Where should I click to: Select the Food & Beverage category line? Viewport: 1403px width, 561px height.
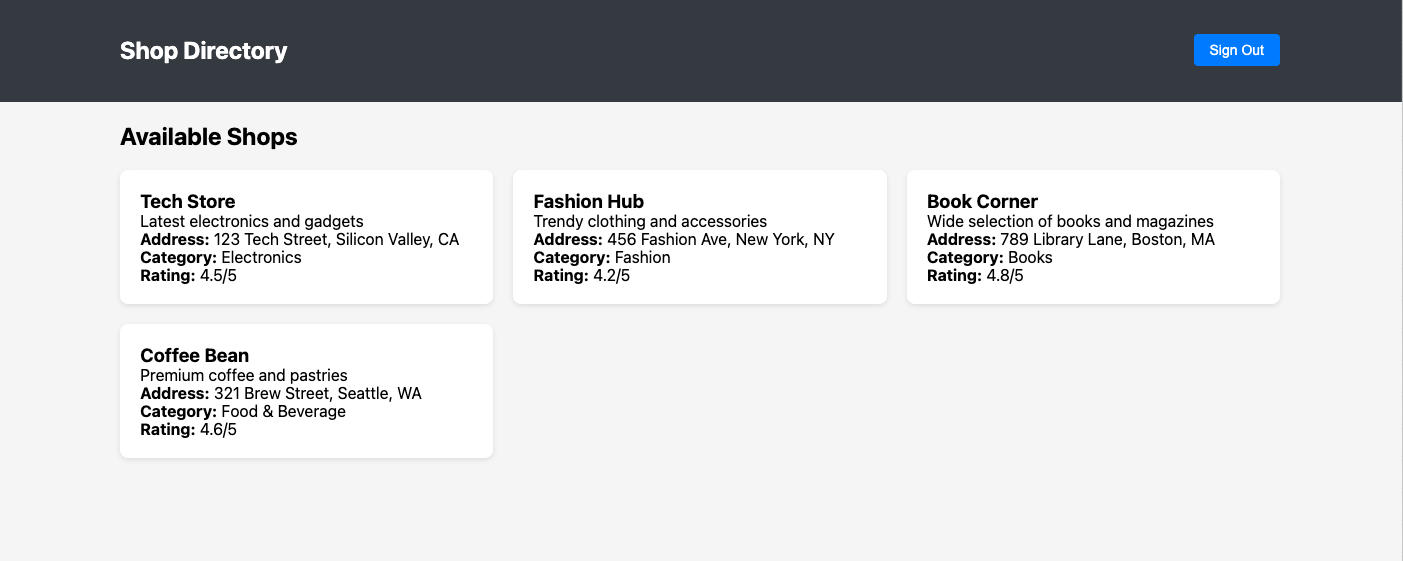(243, 411)
